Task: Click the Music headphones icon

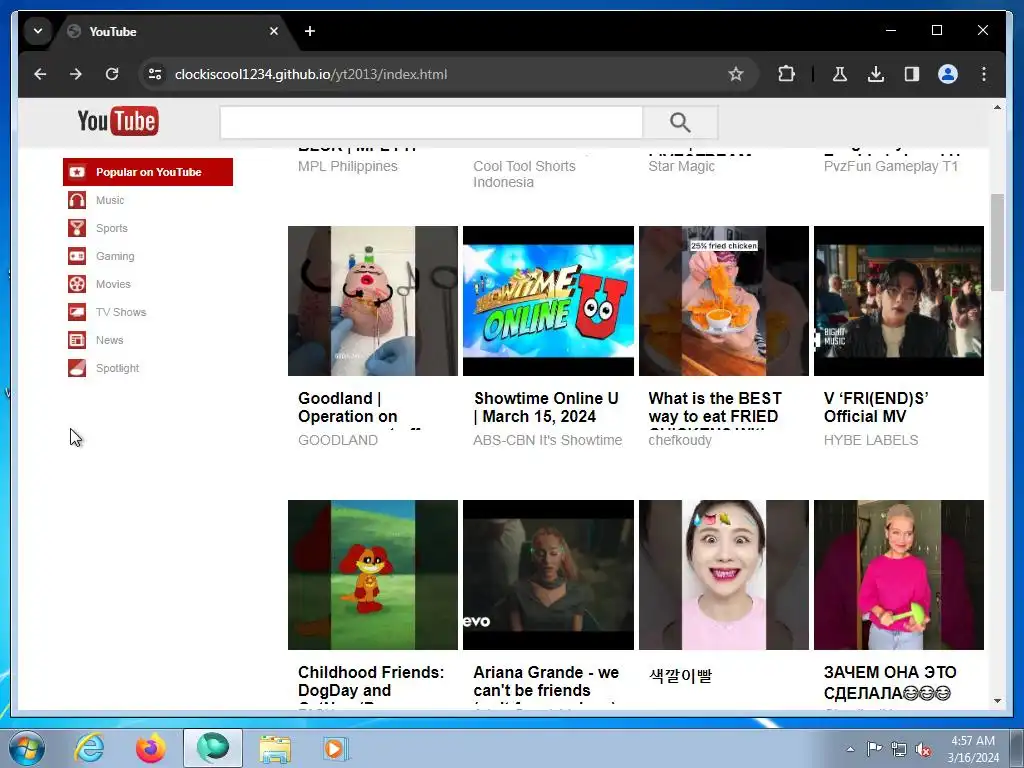Action: click(77, 200)
